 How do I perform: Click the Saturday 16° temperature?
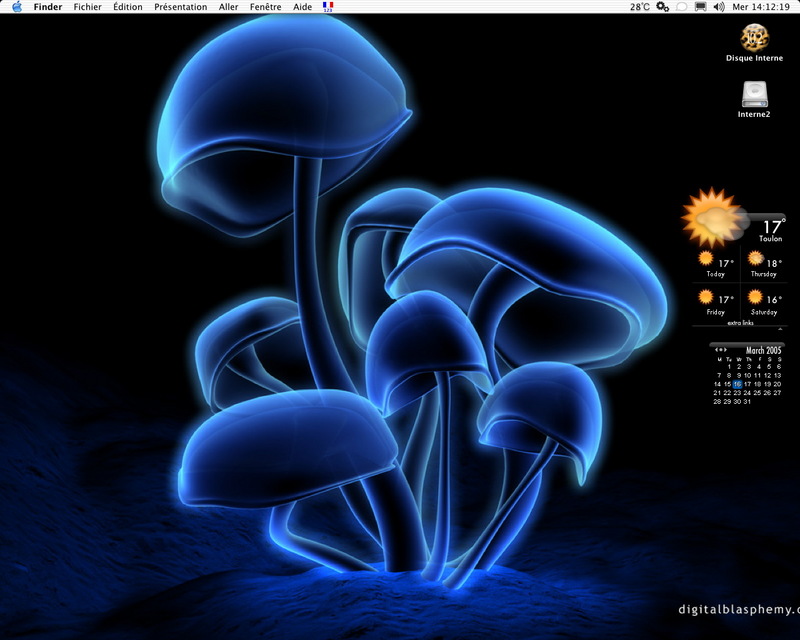point(774,300)
